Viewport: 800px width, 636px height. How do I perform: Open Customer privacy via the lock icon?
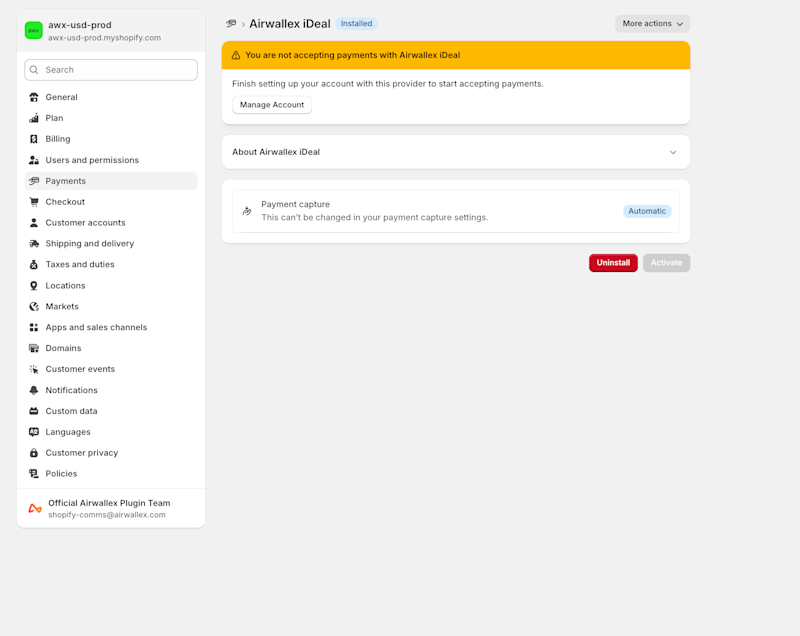point(33,453)
